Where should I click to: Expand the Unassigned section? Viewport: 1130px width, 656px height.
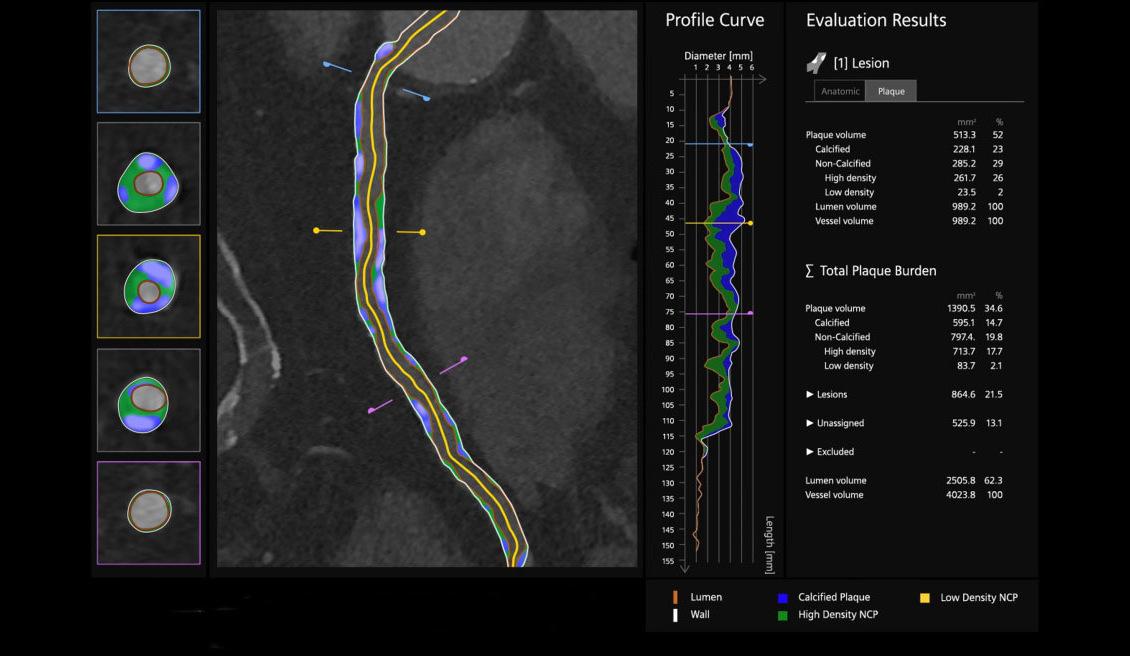(x=810, y=423)
